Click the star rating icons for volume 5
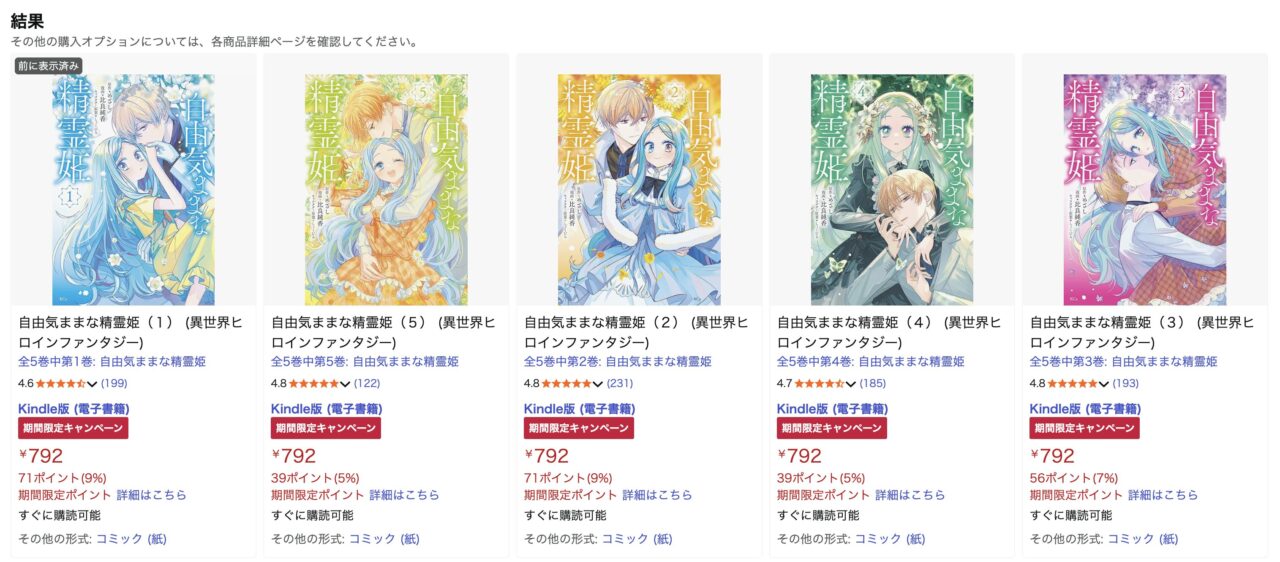The width and height of the screenshot is (1280, 562). tap(314, 383)
